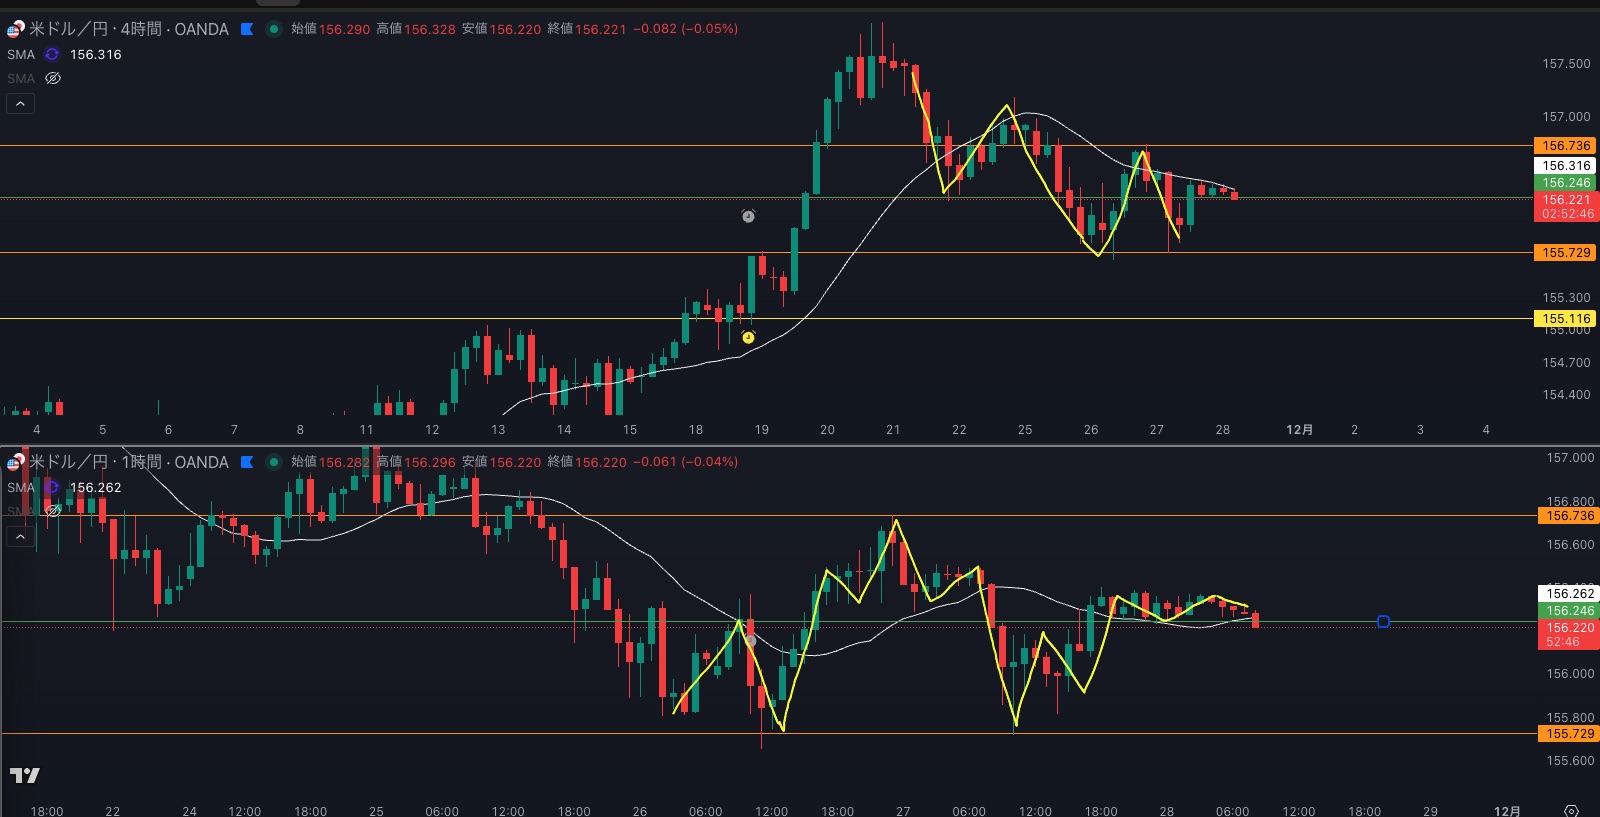The height and width of the screenshot is (817, 1600).
Task: Click the blue flag icon in 4-hour chart header
Action: (x=247, y=29)
